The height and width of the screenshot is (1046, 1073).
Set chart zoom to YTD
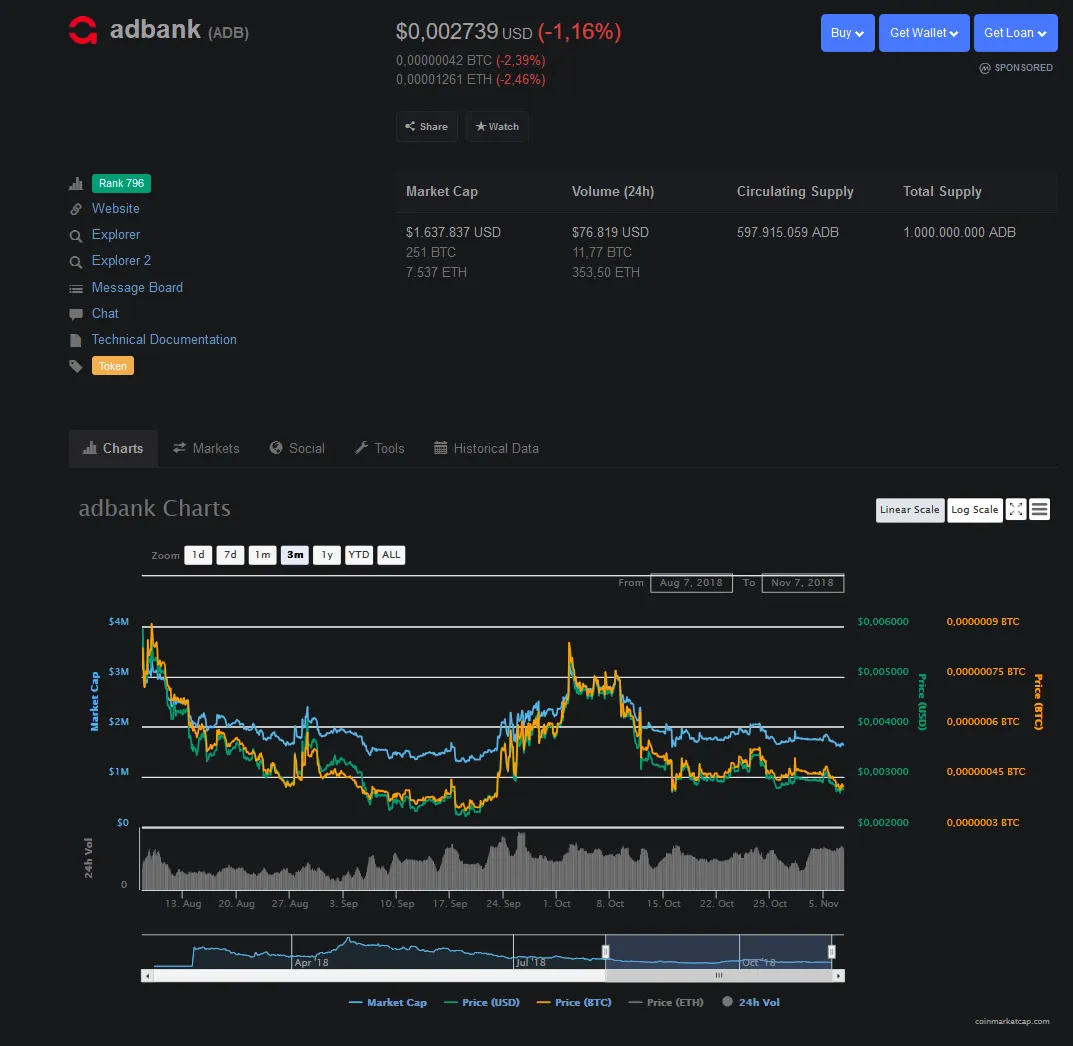(359, 555)
